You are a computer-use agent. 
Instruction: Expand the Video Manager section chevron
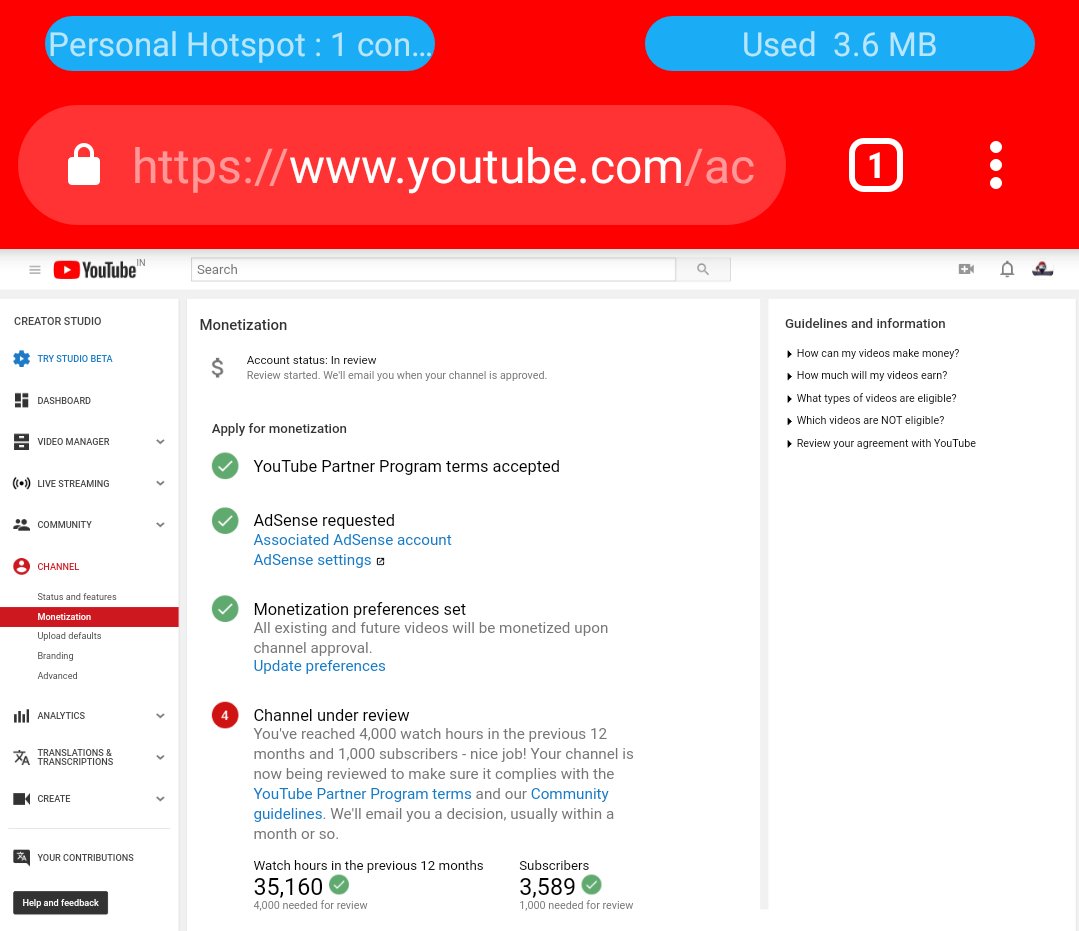pyautogui.click(x=160, y=442)
